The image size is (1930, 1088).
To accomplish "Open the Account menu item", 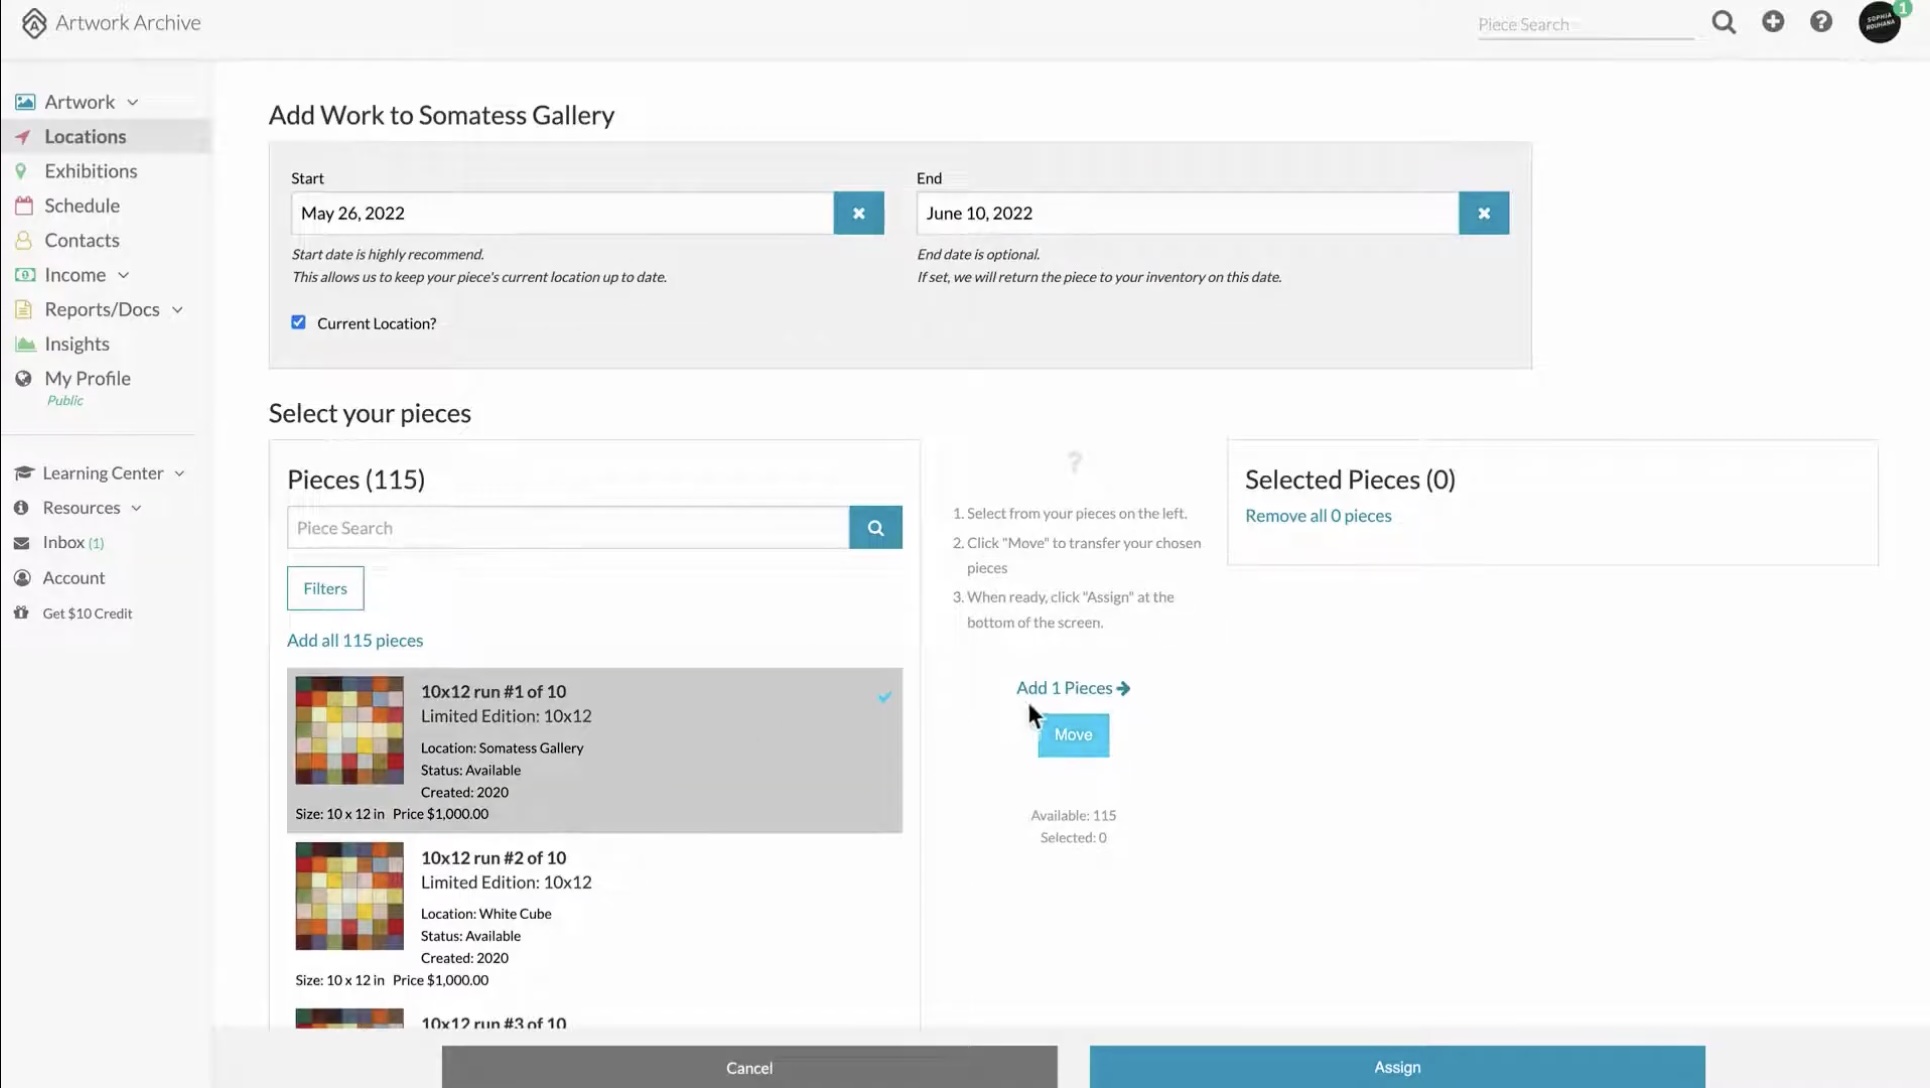I will (x=74, y=578).
